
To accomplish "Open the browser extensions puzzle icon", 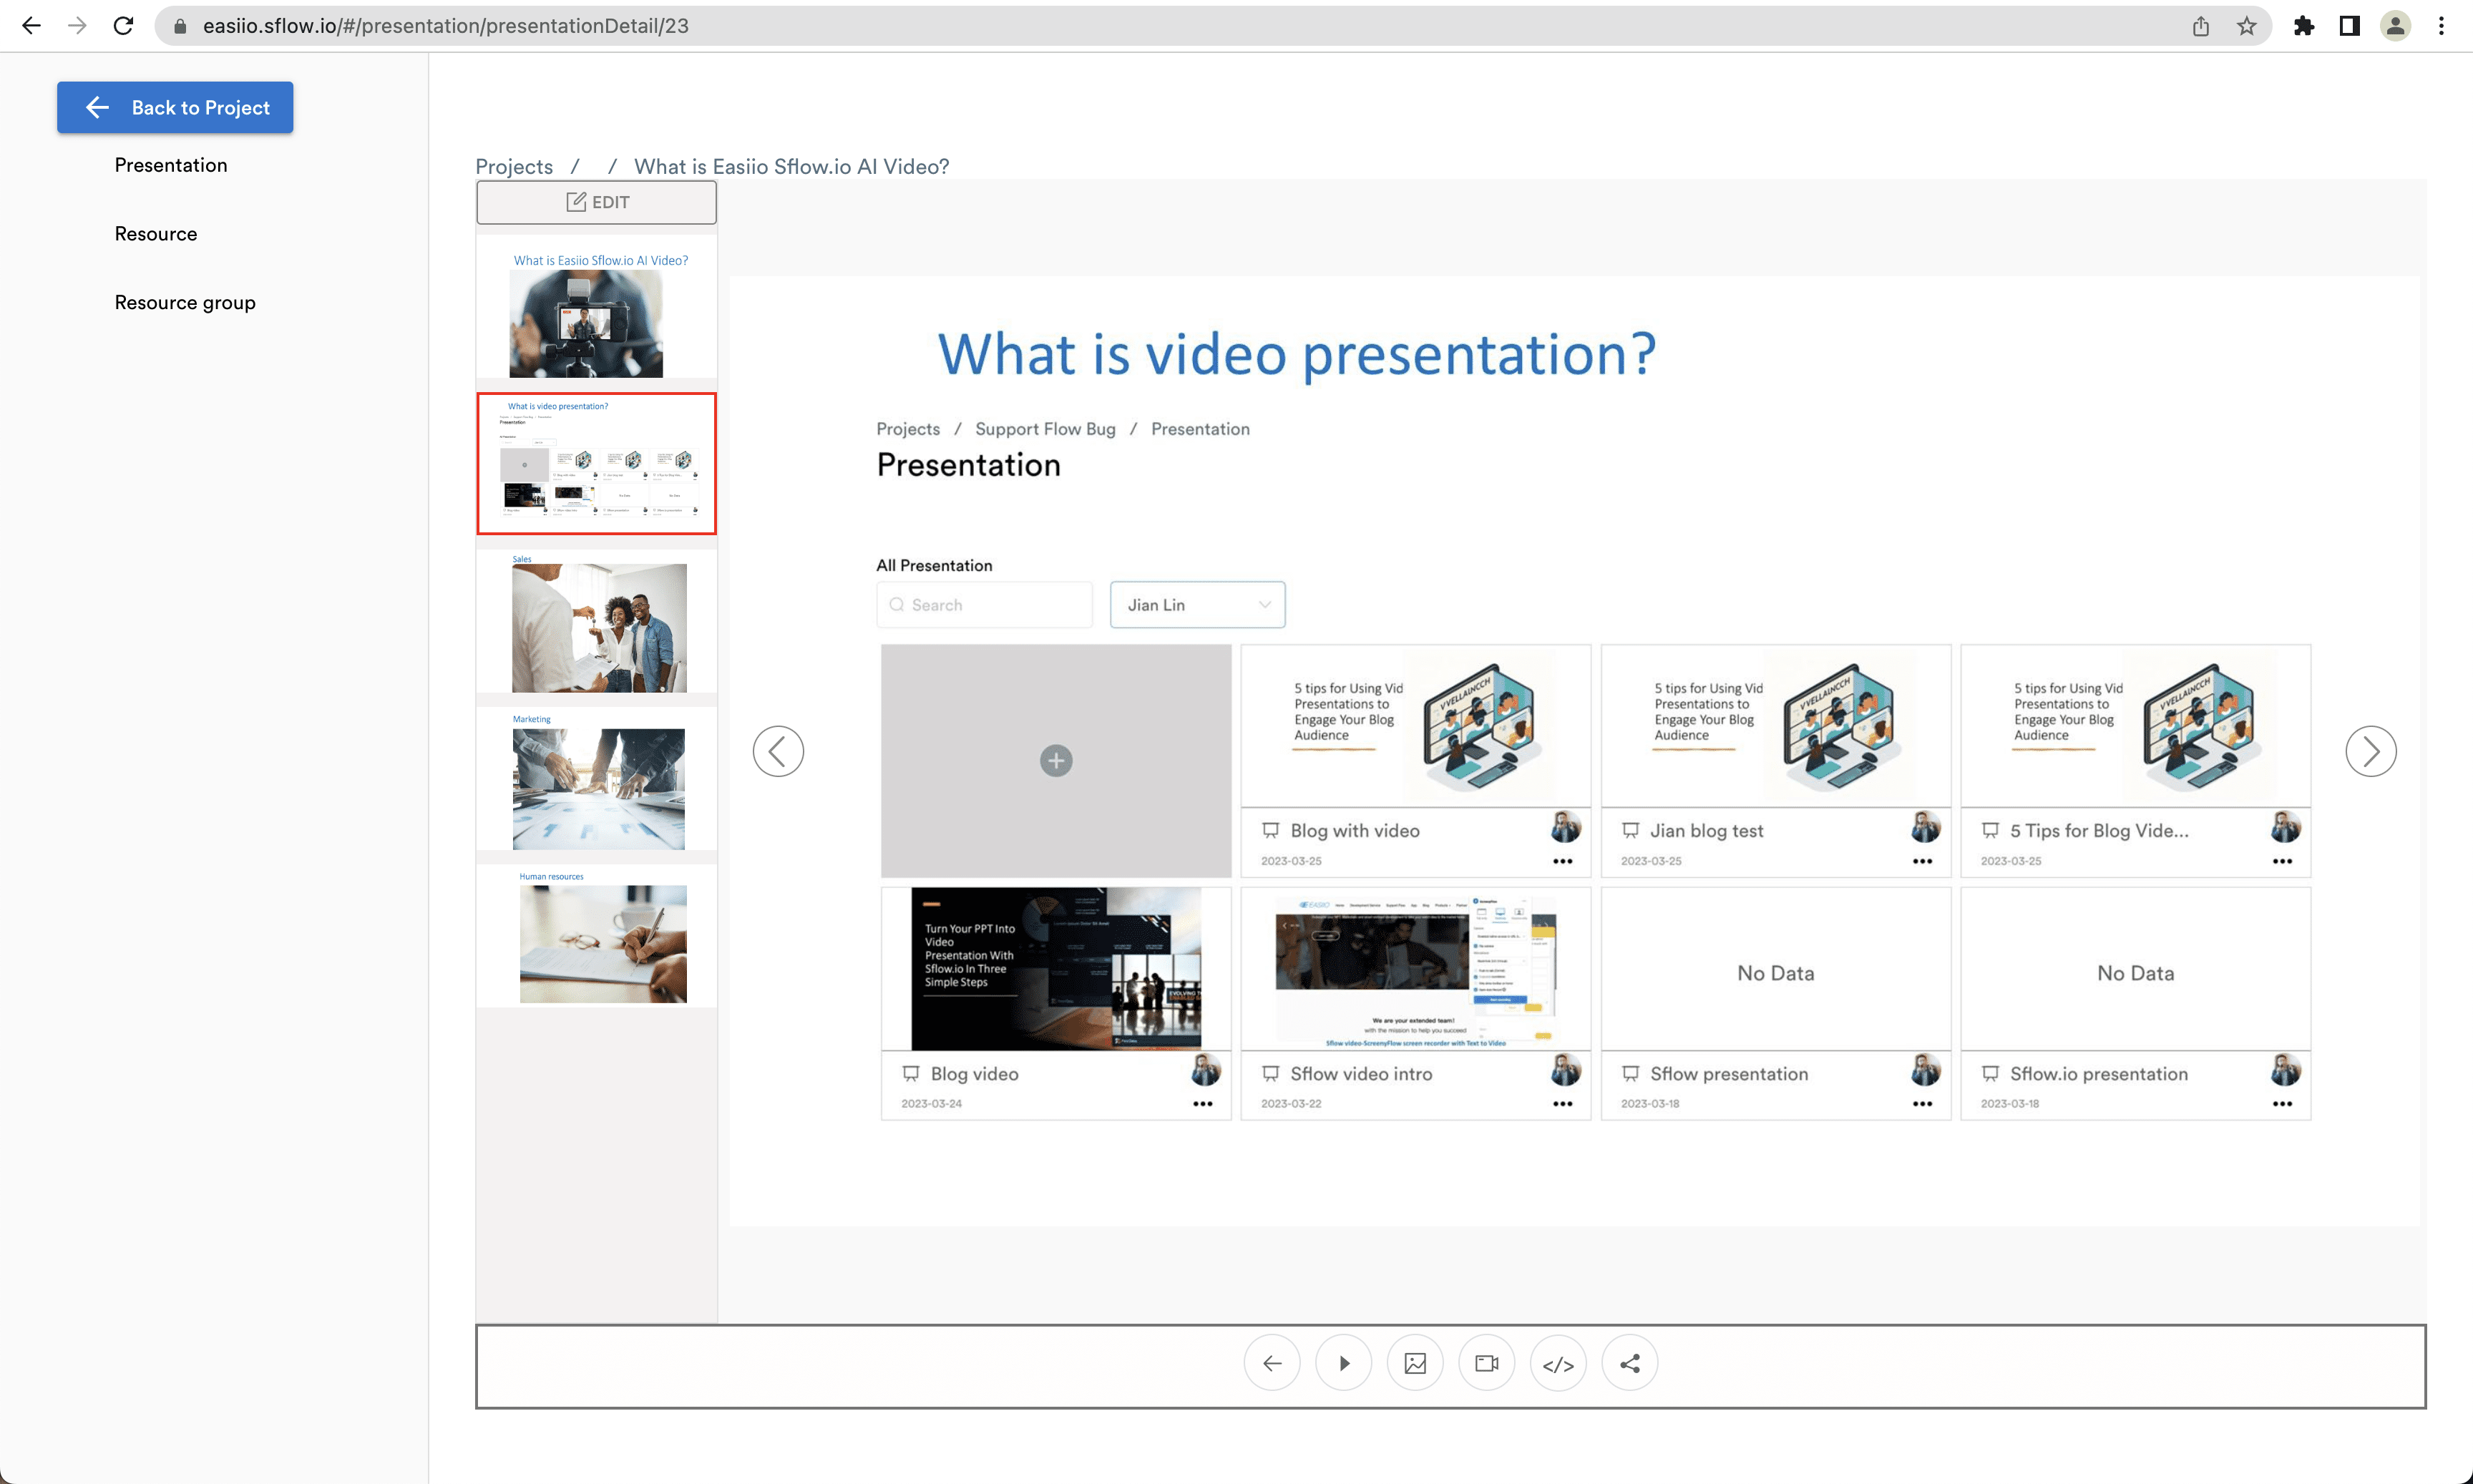I will tap(2303, 26).
